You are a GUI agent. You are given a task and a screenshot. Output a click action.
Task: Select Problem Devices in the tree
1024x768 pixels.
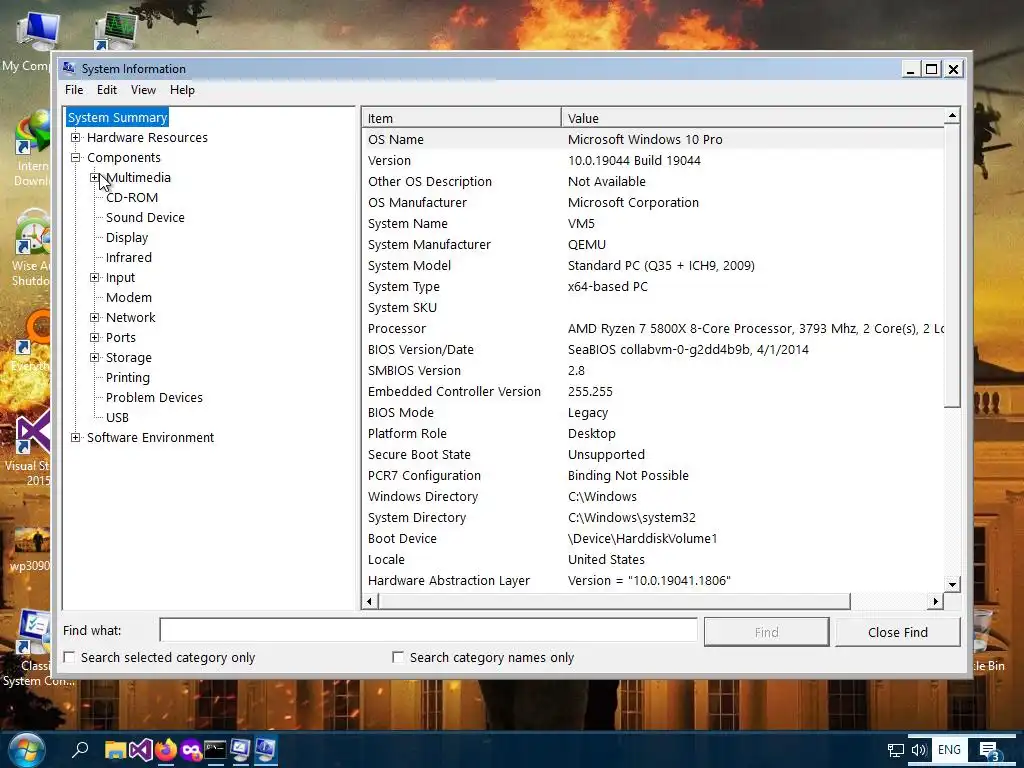154,398
